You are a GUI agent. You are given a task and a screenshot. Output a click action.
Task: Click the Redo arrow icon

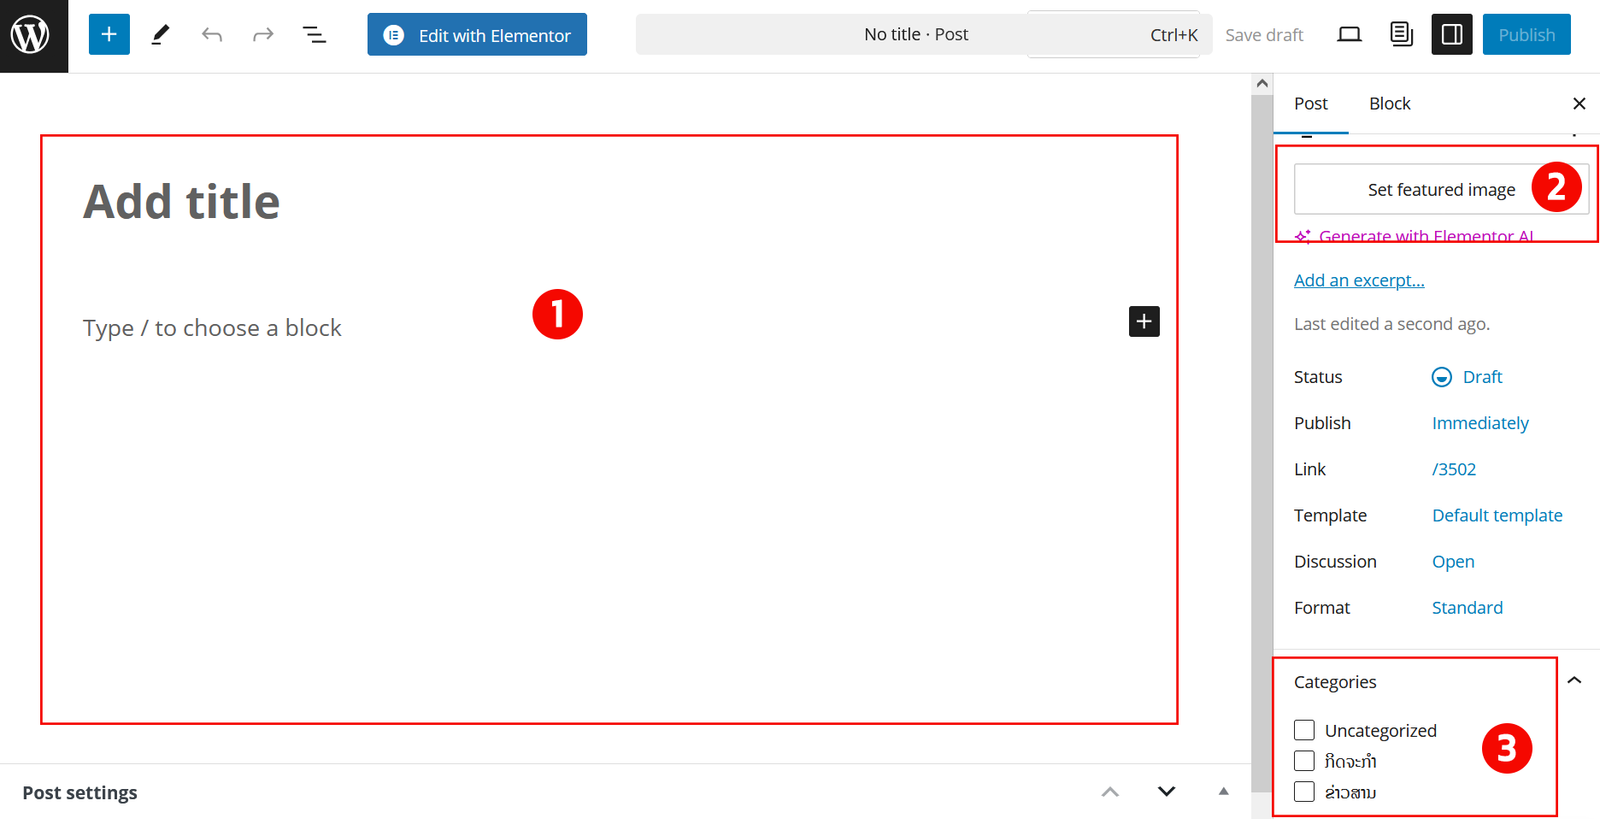pyautogui.click(x=263, y=35)
